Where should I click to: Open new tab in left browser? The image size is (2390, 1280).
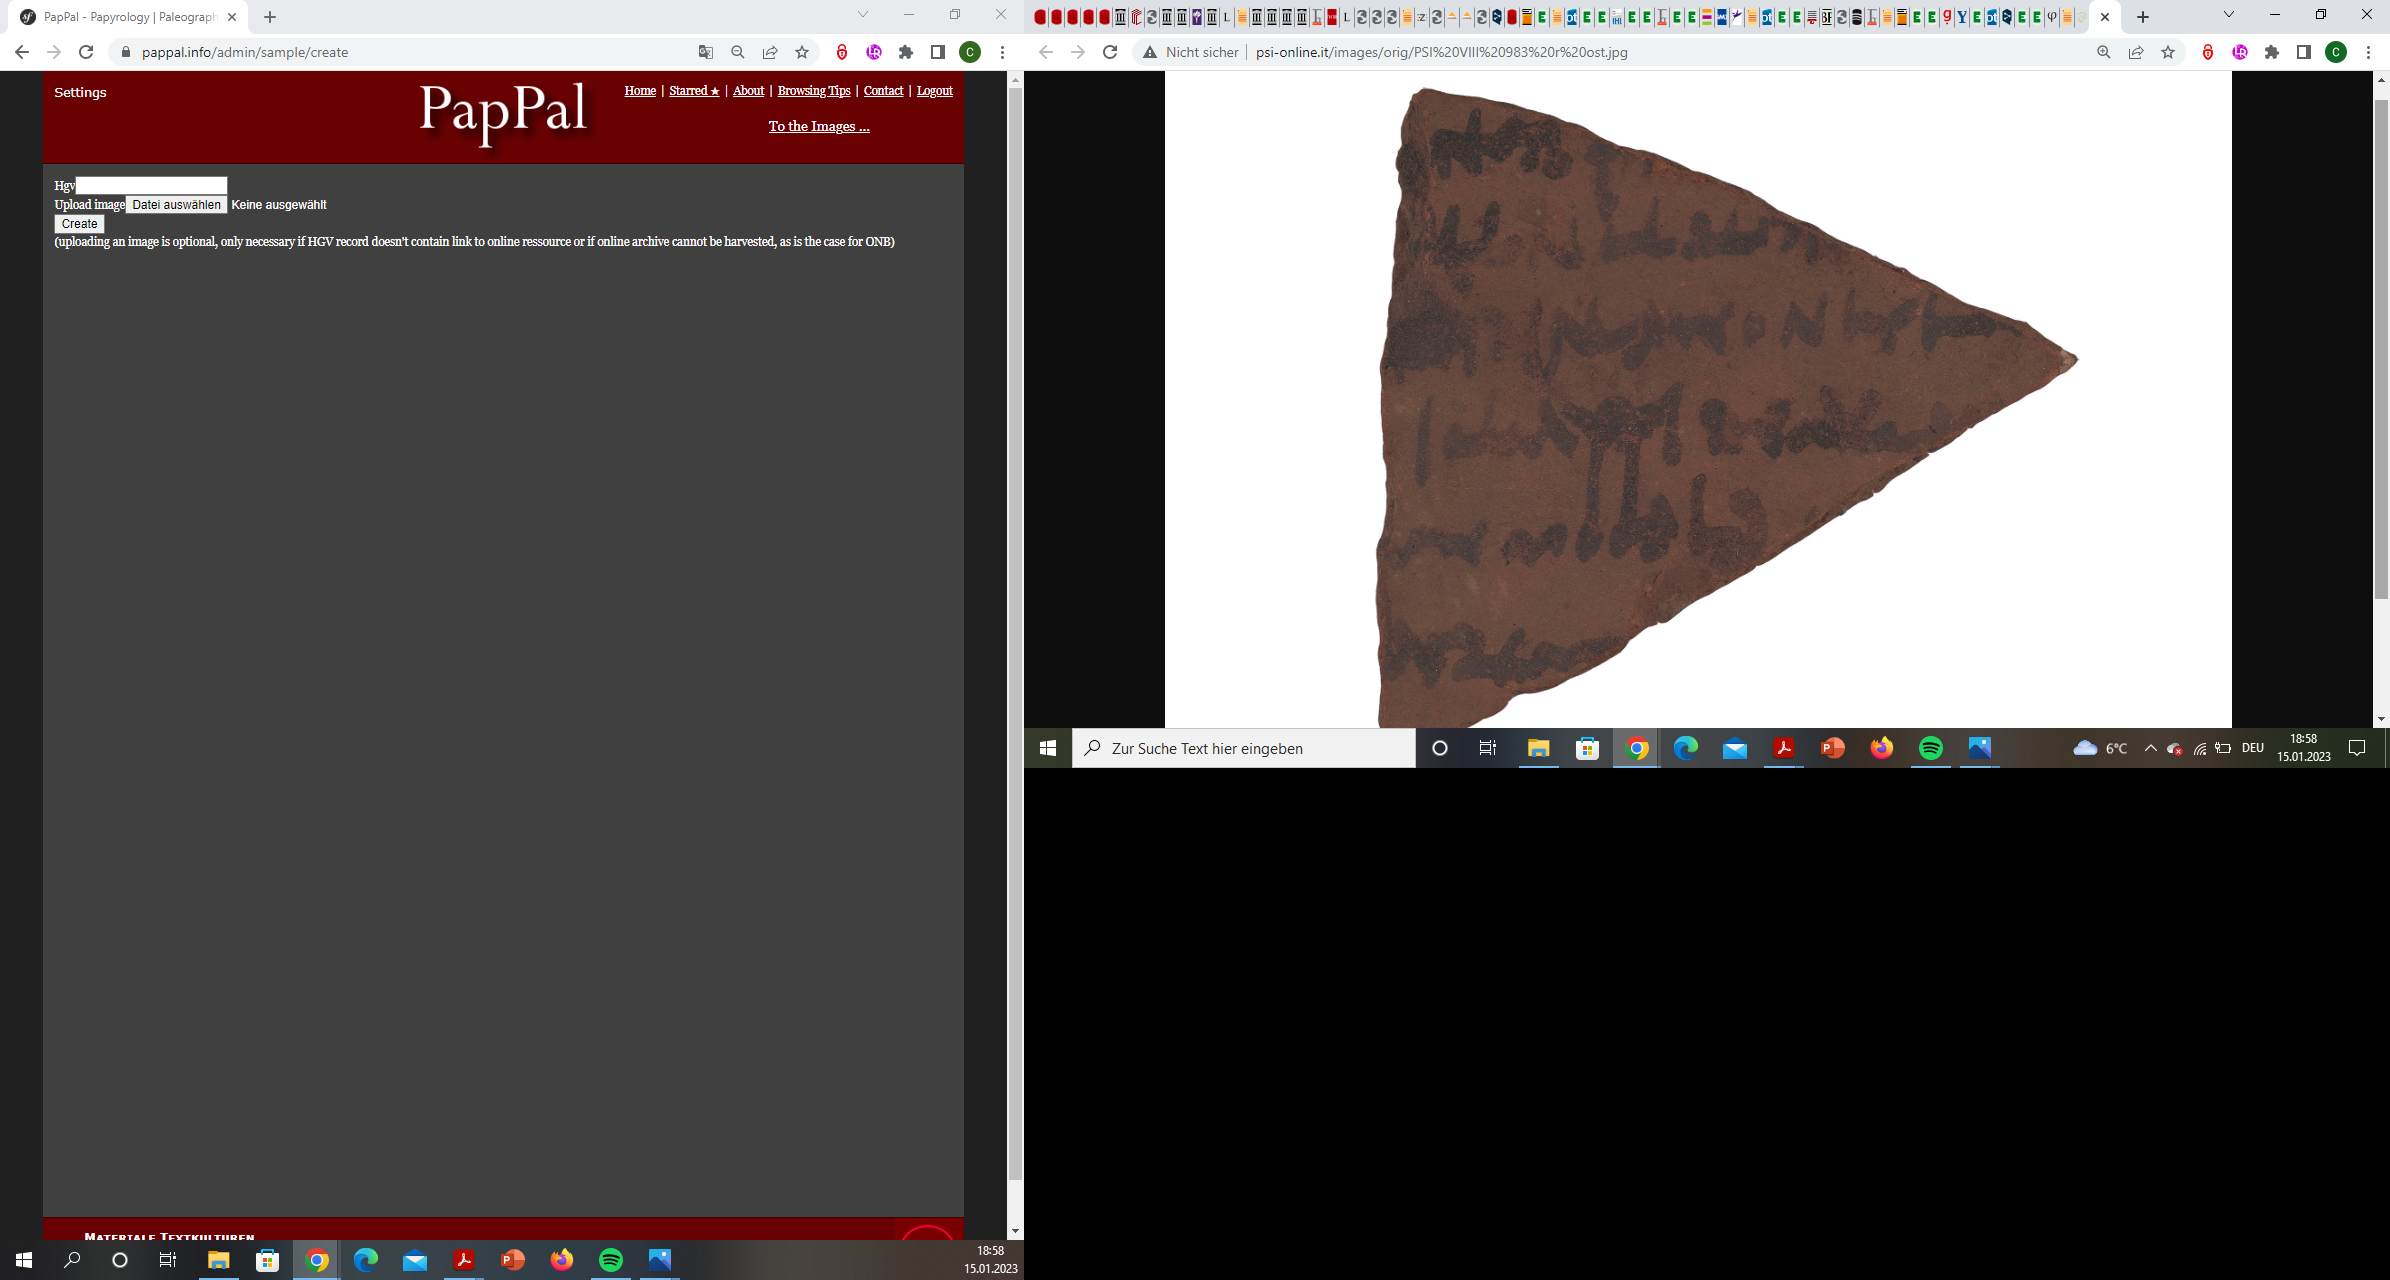point(270,17)
